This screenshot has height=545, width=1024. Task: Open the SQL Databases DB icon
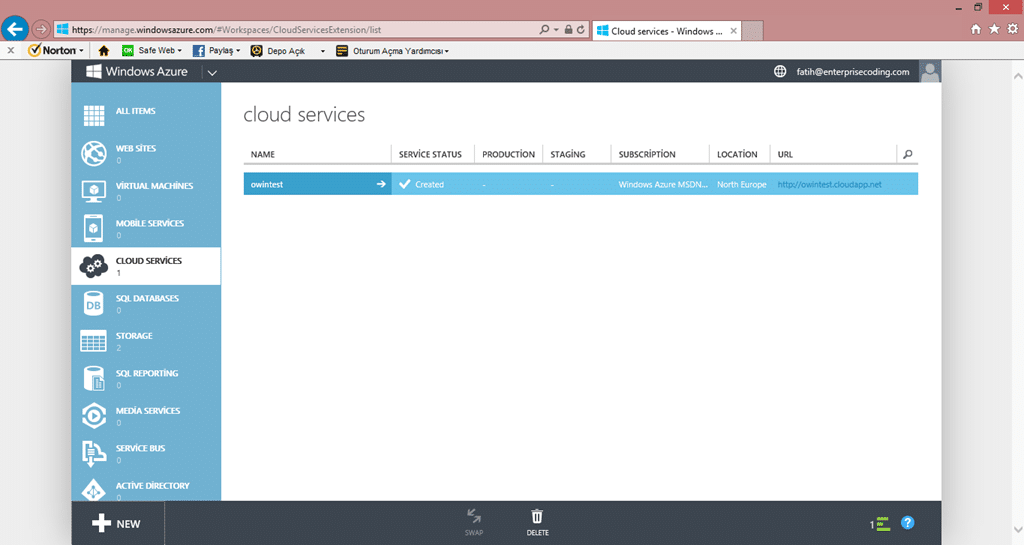coord(93,304)
